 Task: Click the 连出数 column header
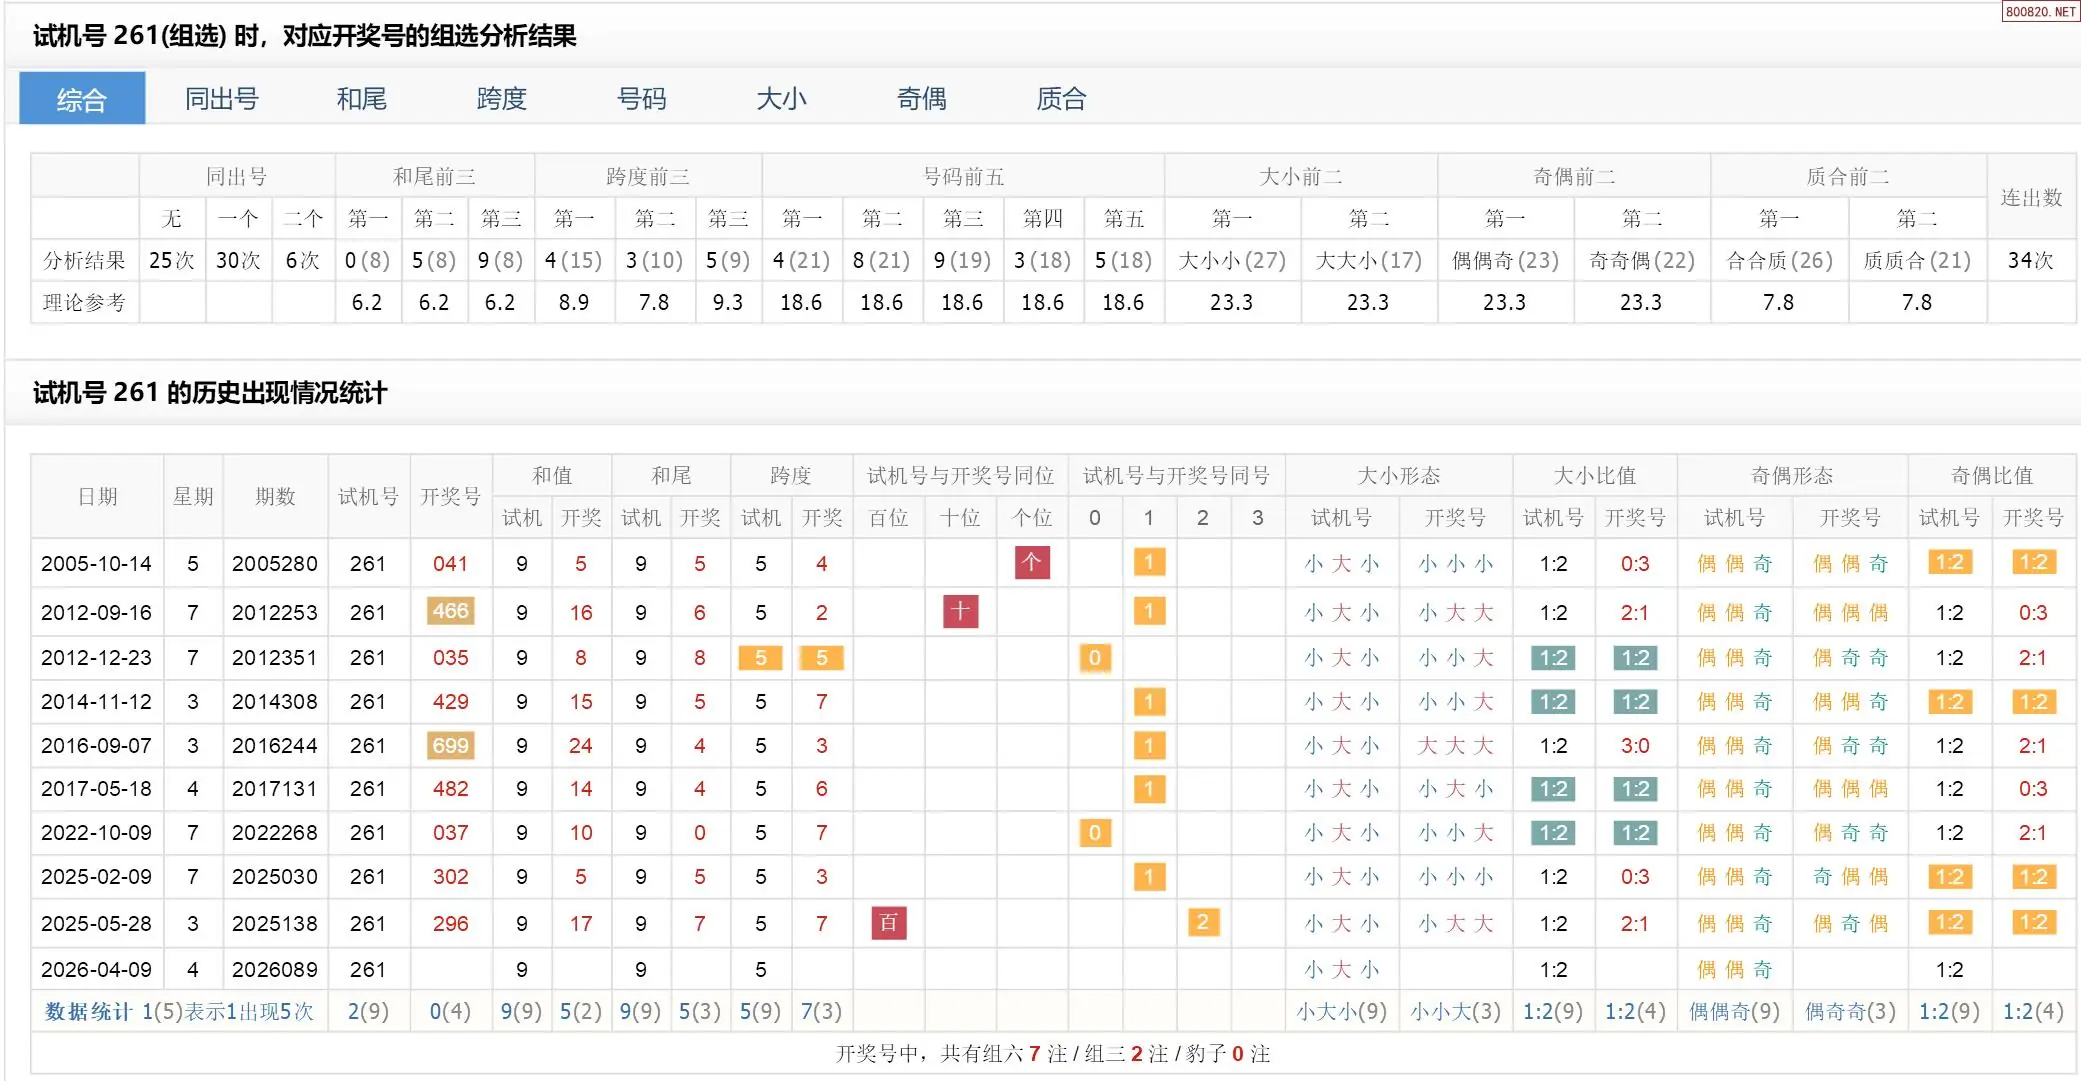2030,197
